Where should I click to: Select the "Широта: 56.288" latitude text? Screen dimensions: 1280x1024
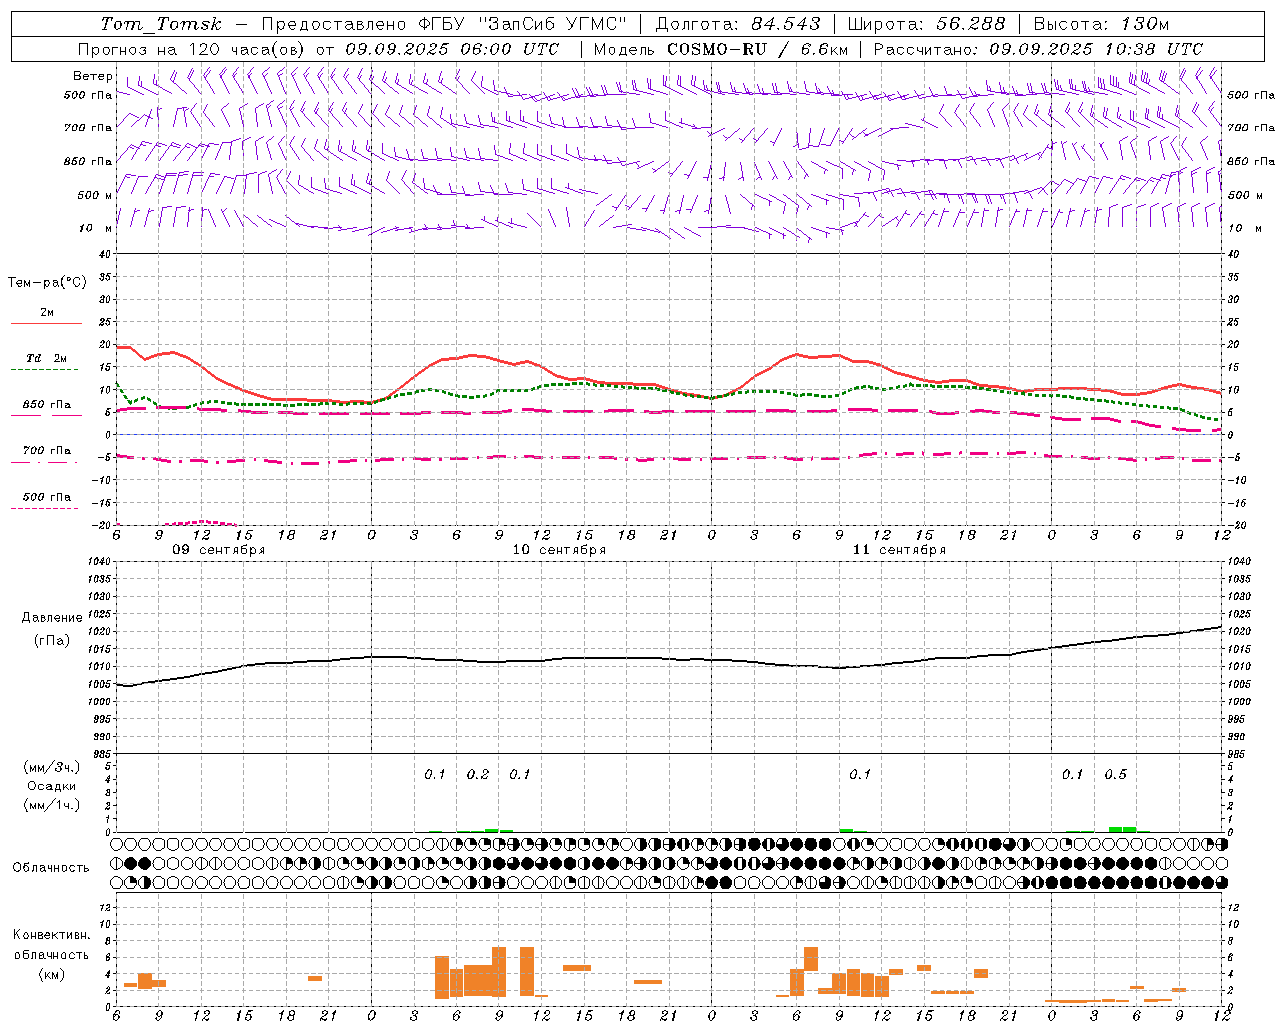[x=927, y=24]
